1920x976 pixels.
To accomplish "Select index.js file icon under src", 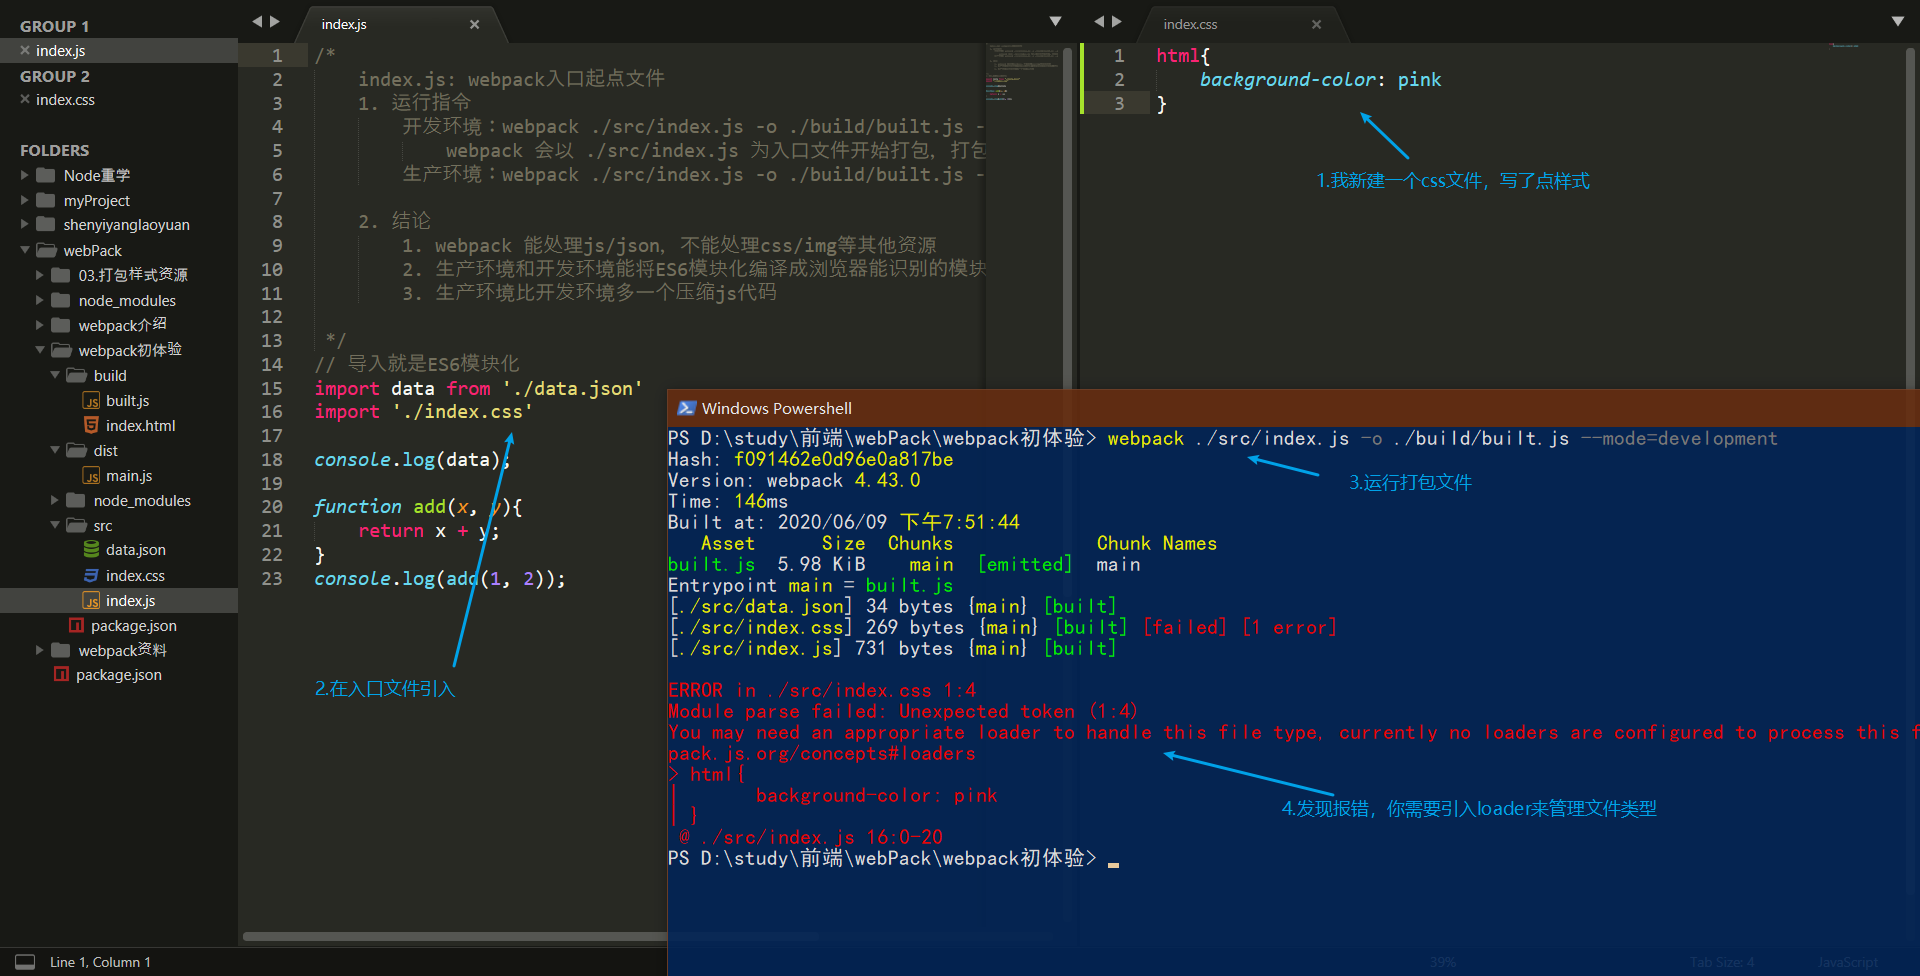I will 91,601.
